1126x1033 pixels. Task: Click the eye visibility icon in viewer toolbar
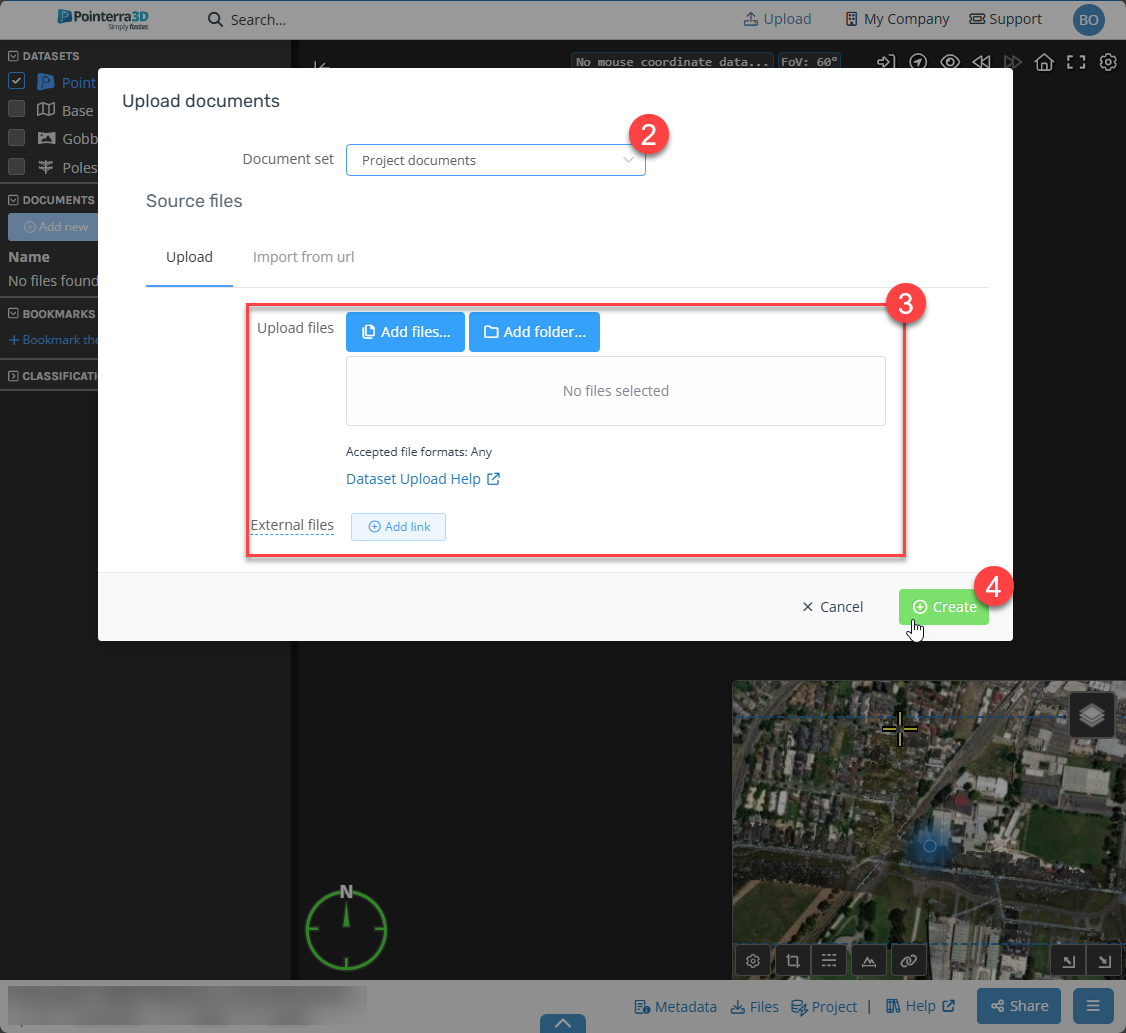point(950,62)
